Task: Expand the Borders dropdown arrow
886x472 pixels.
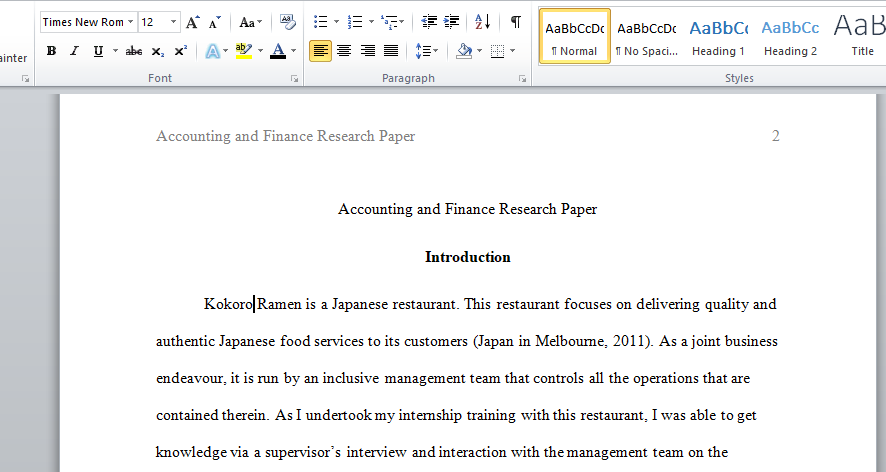Action: (513, 51)
